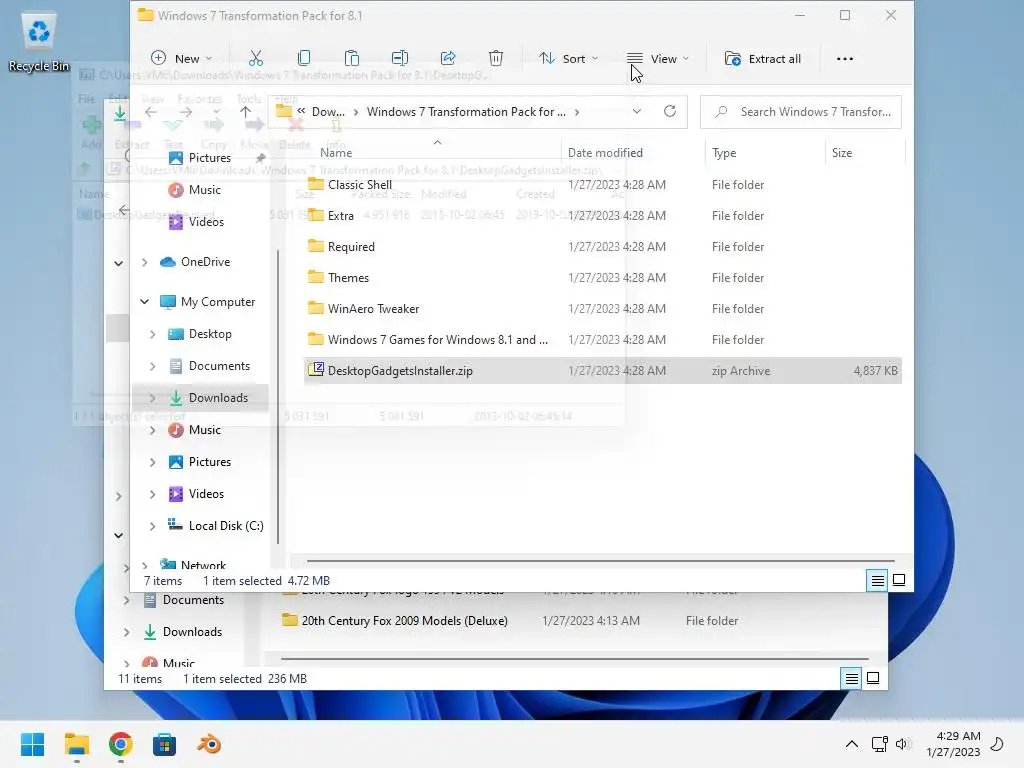1024x768 pixels.
Task: Open File Explorer from taskbar
Action: (76, 744)
